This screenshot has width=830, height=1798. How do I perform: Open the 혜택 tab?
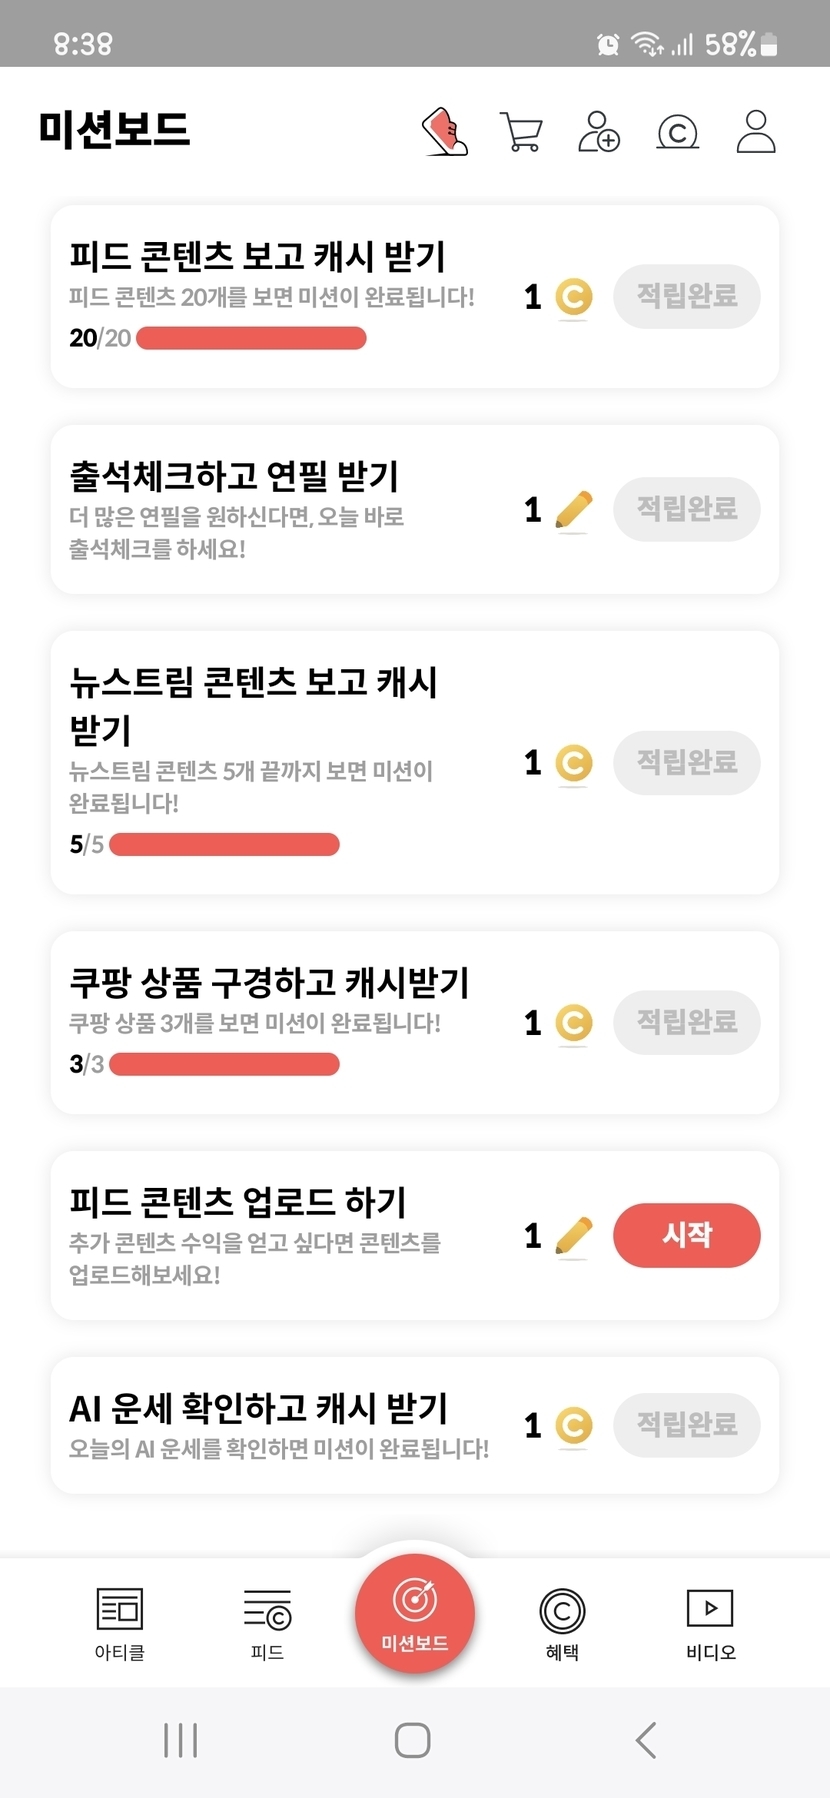(x=562, y=1623)
